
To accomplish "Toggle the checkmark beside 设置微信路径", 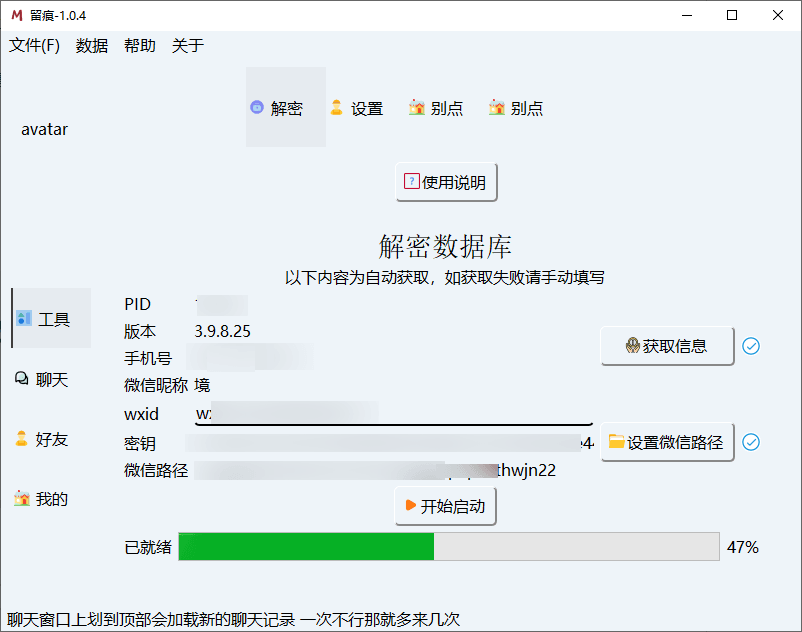I will pyautogui.click(x=751, y=440).
